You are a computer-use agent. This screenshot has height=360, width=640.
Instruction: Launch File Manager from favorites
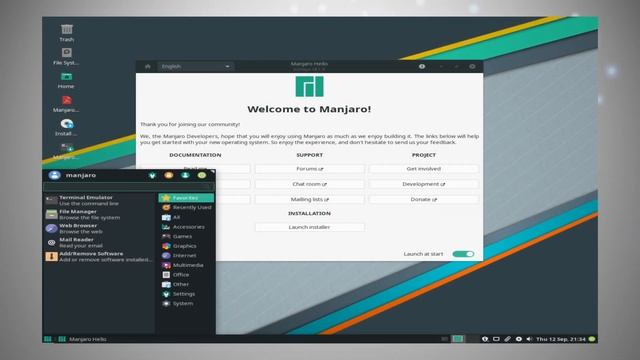click(x=99, y=214)
